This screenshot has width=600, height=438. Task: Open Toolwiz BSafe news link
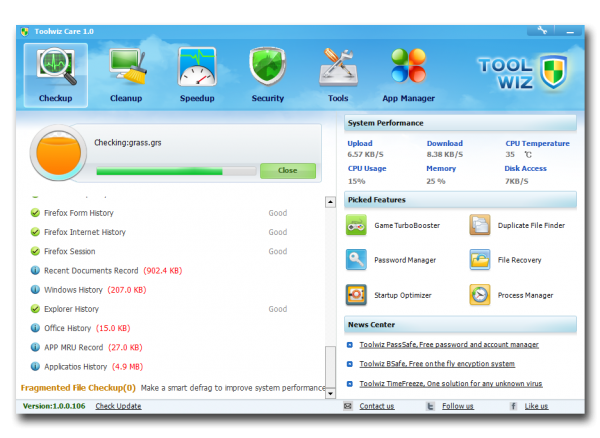(437, 364)
